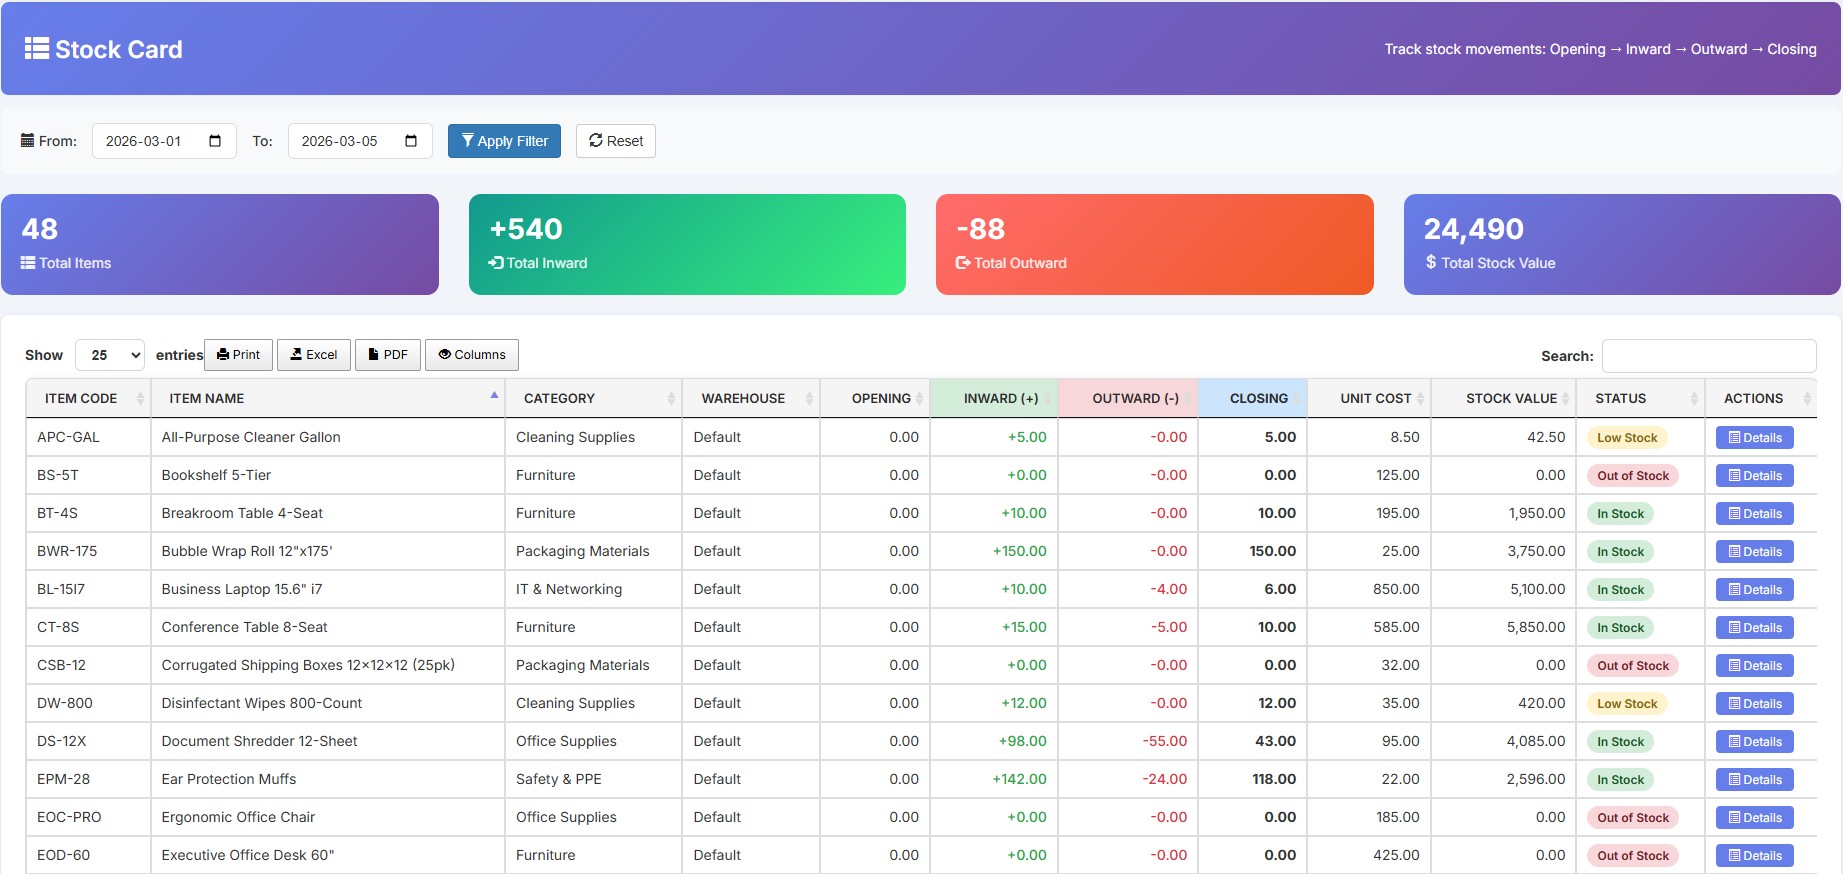Image resolution: width=1843 pixels, height=874 pixels.
Task: Sort the table by Unit Cost column
Action: click(x=1375, y=398)
